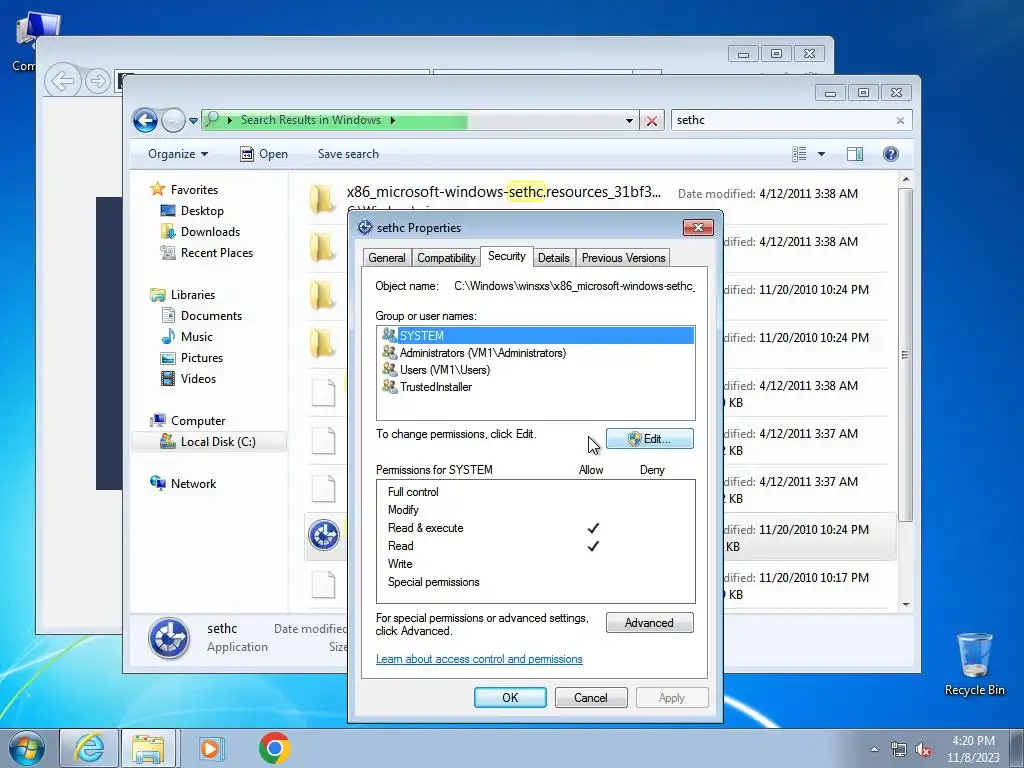Confirm with the OK button
The image size is (1024, 768).
[510, 697]
